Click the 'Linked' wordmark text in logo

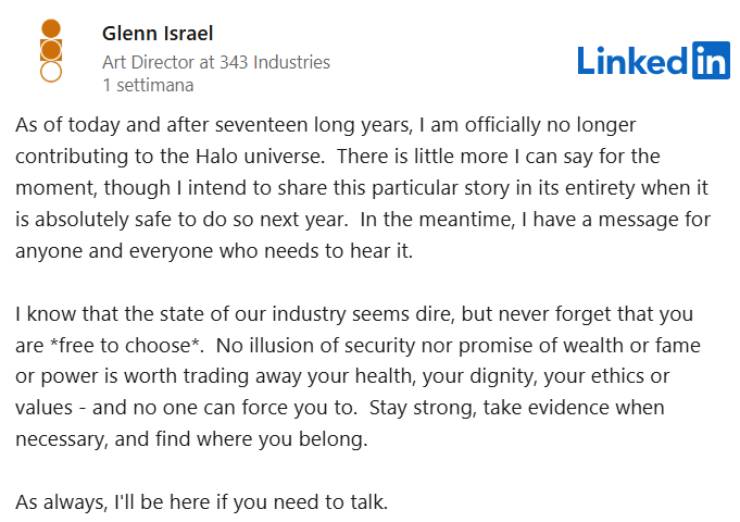coord(632,61)
